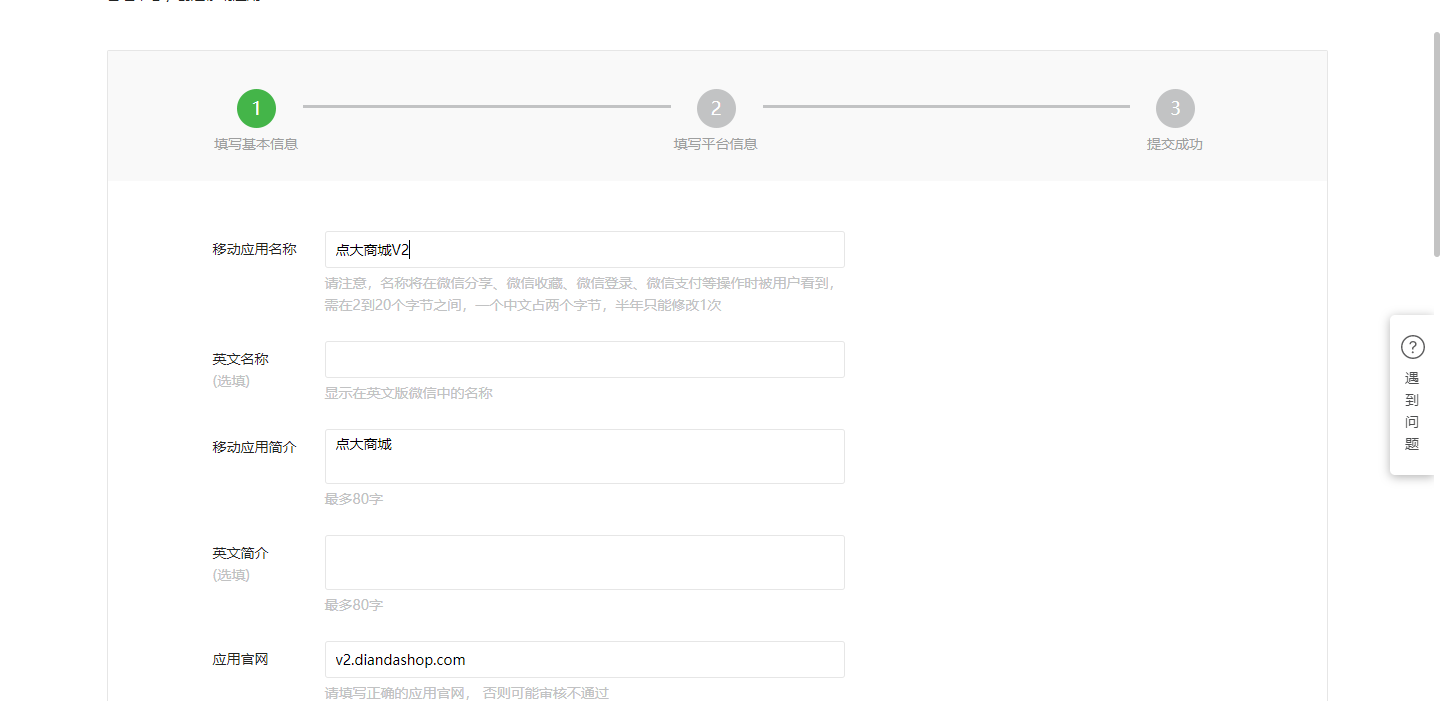This screenshot has width=1440, height=701.
Task: Click the green step 1 circle
Action: 256,108
